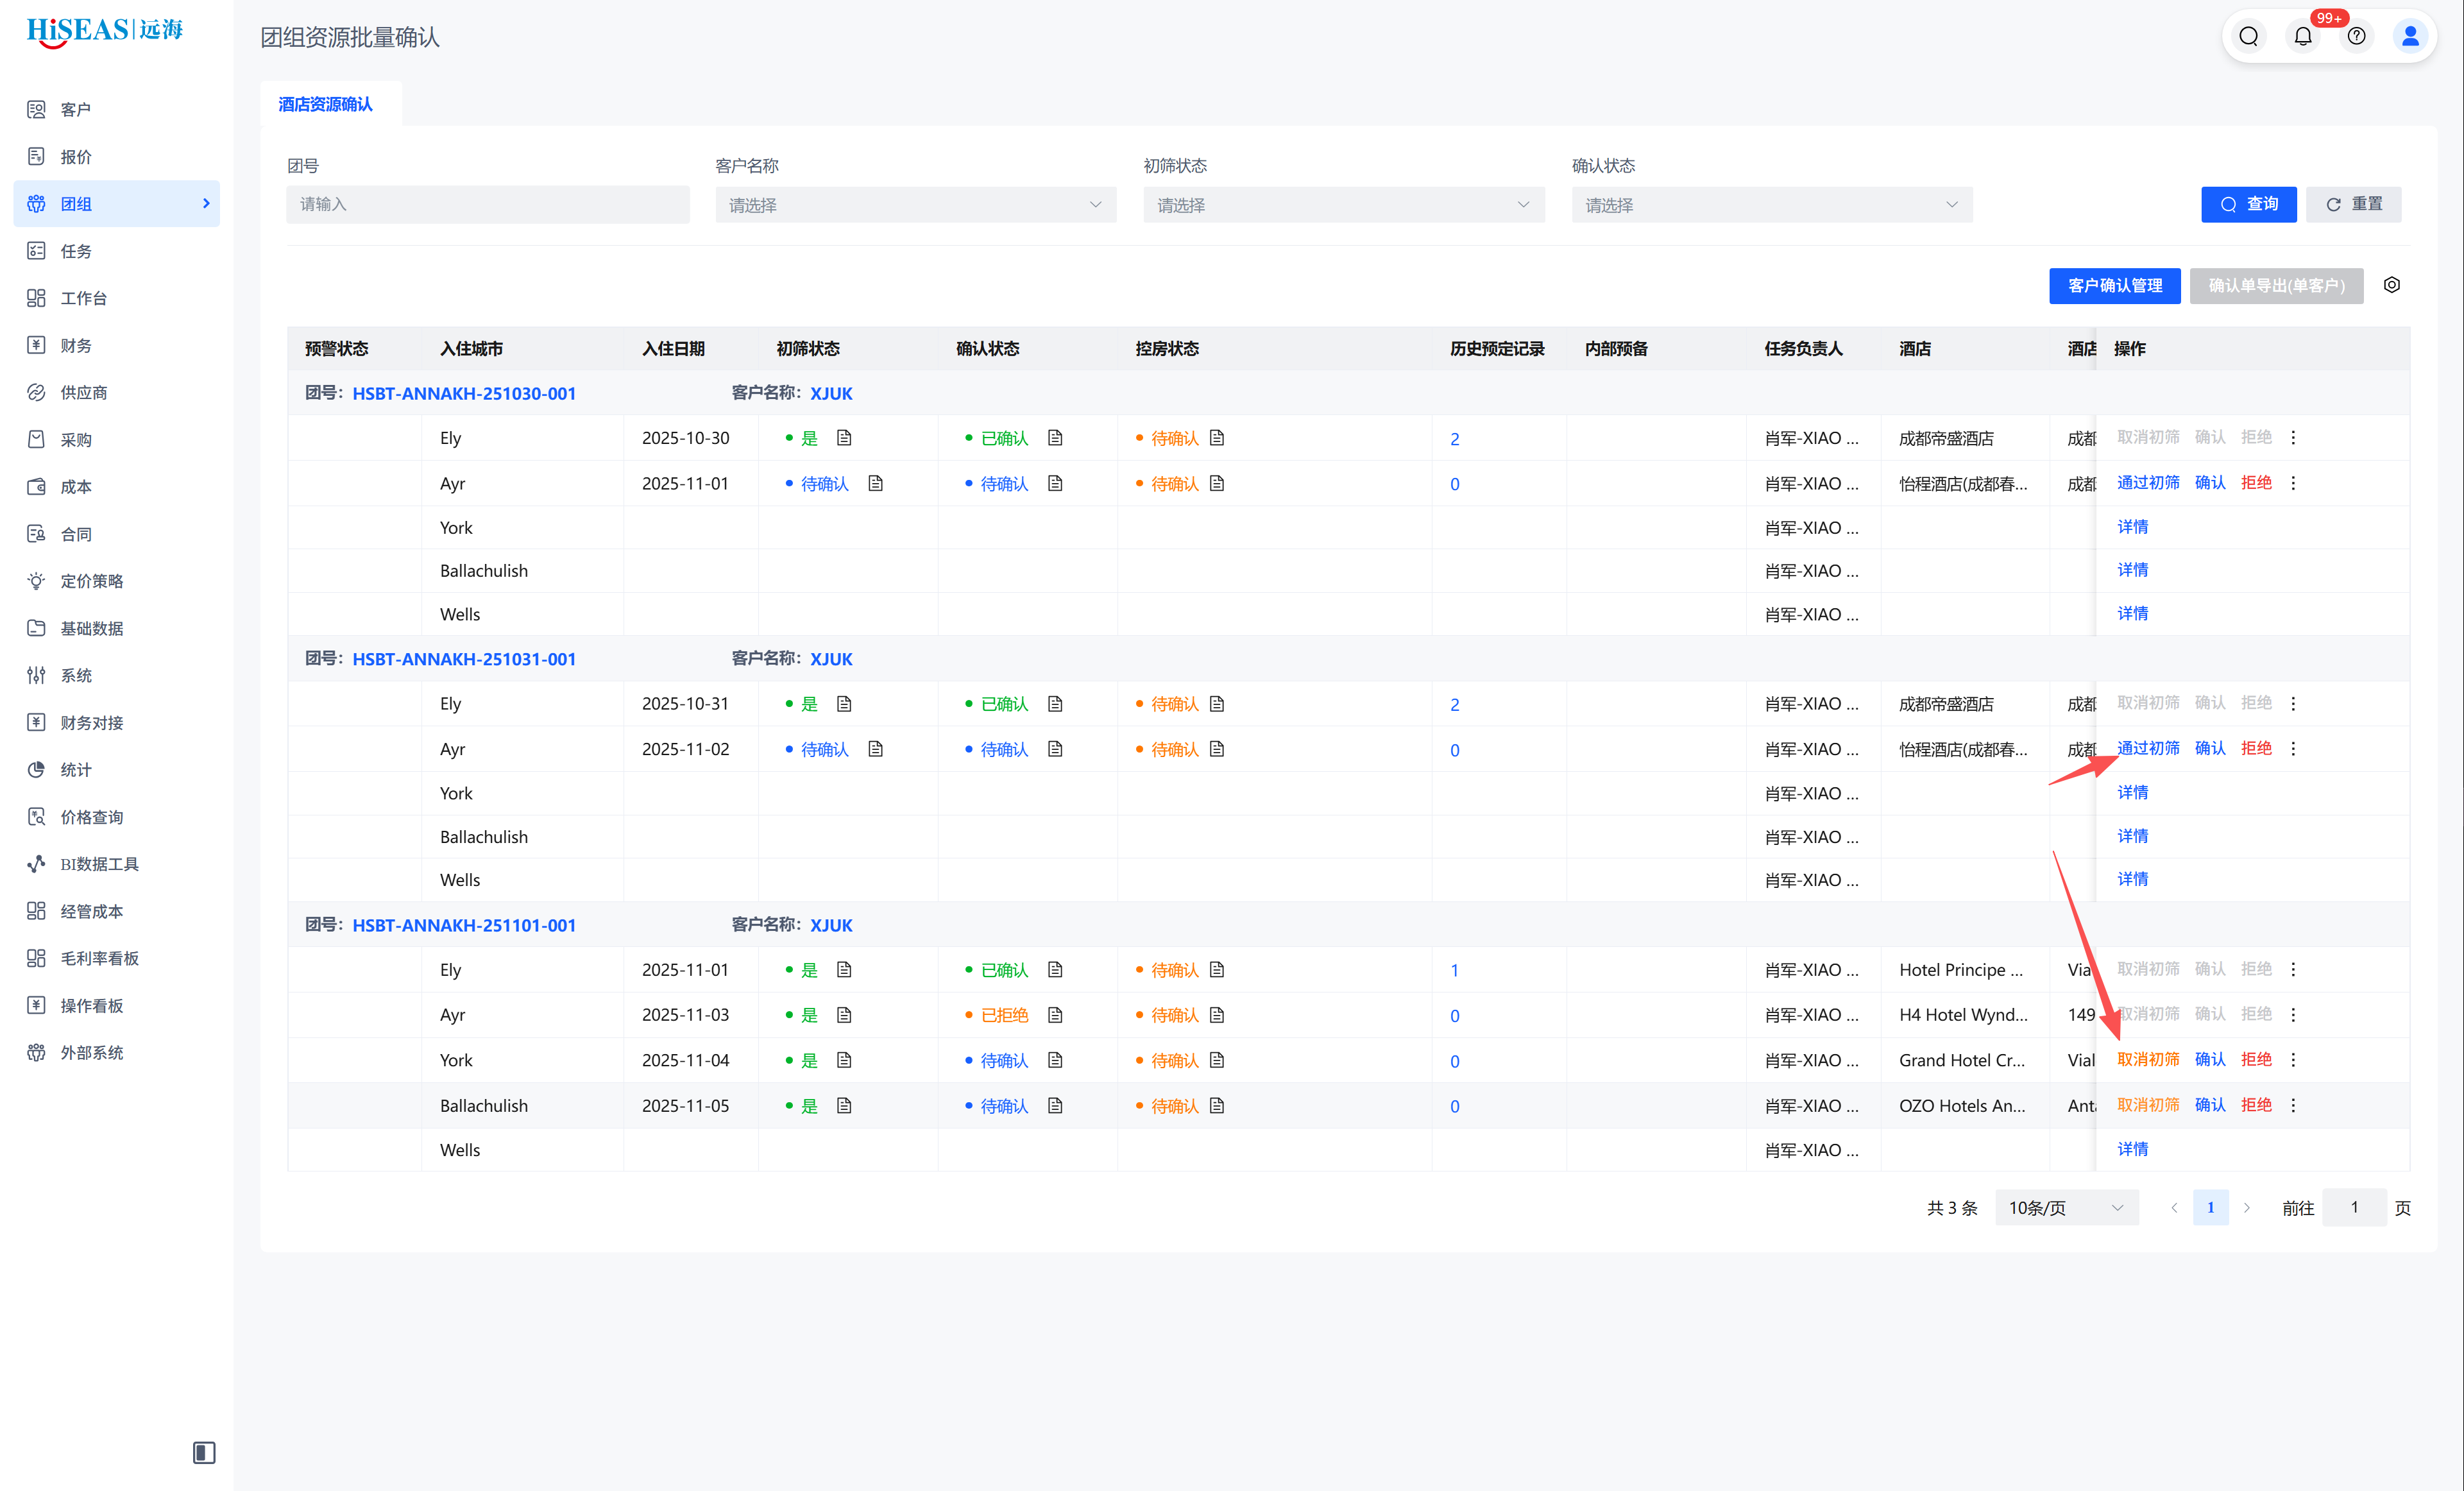Click the 查询 search button
The width and height of the screenshot is (2464, 1491).
(x=2248, y=204)
